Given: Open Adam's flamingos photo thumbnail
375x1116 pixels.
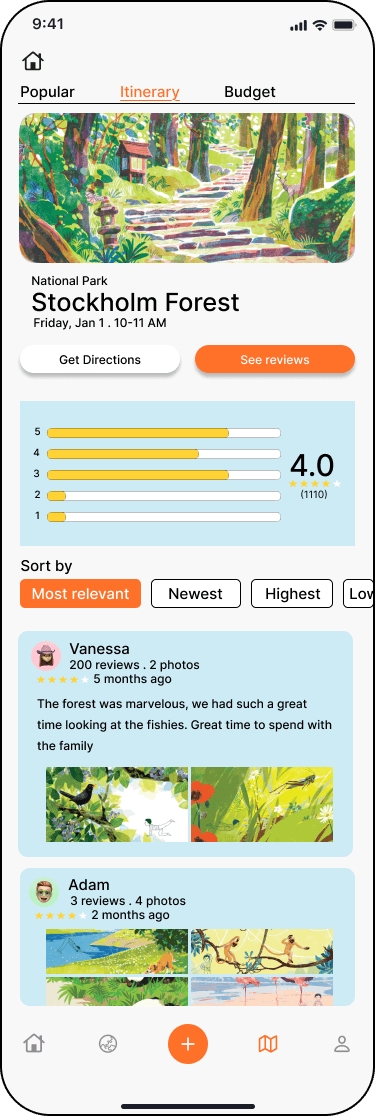Looking at the screenshot, I should coord(262,991).
